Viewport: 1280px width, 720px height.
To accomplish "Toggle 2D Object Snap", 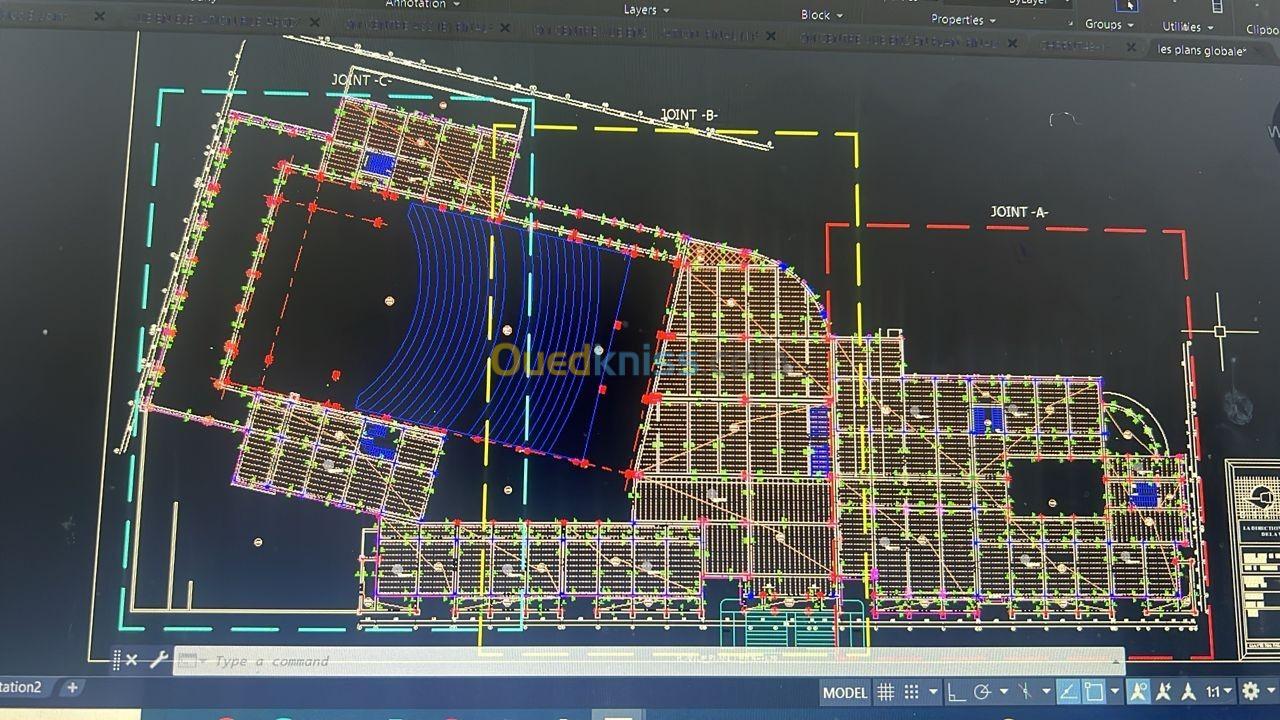I will point(1094,692).
